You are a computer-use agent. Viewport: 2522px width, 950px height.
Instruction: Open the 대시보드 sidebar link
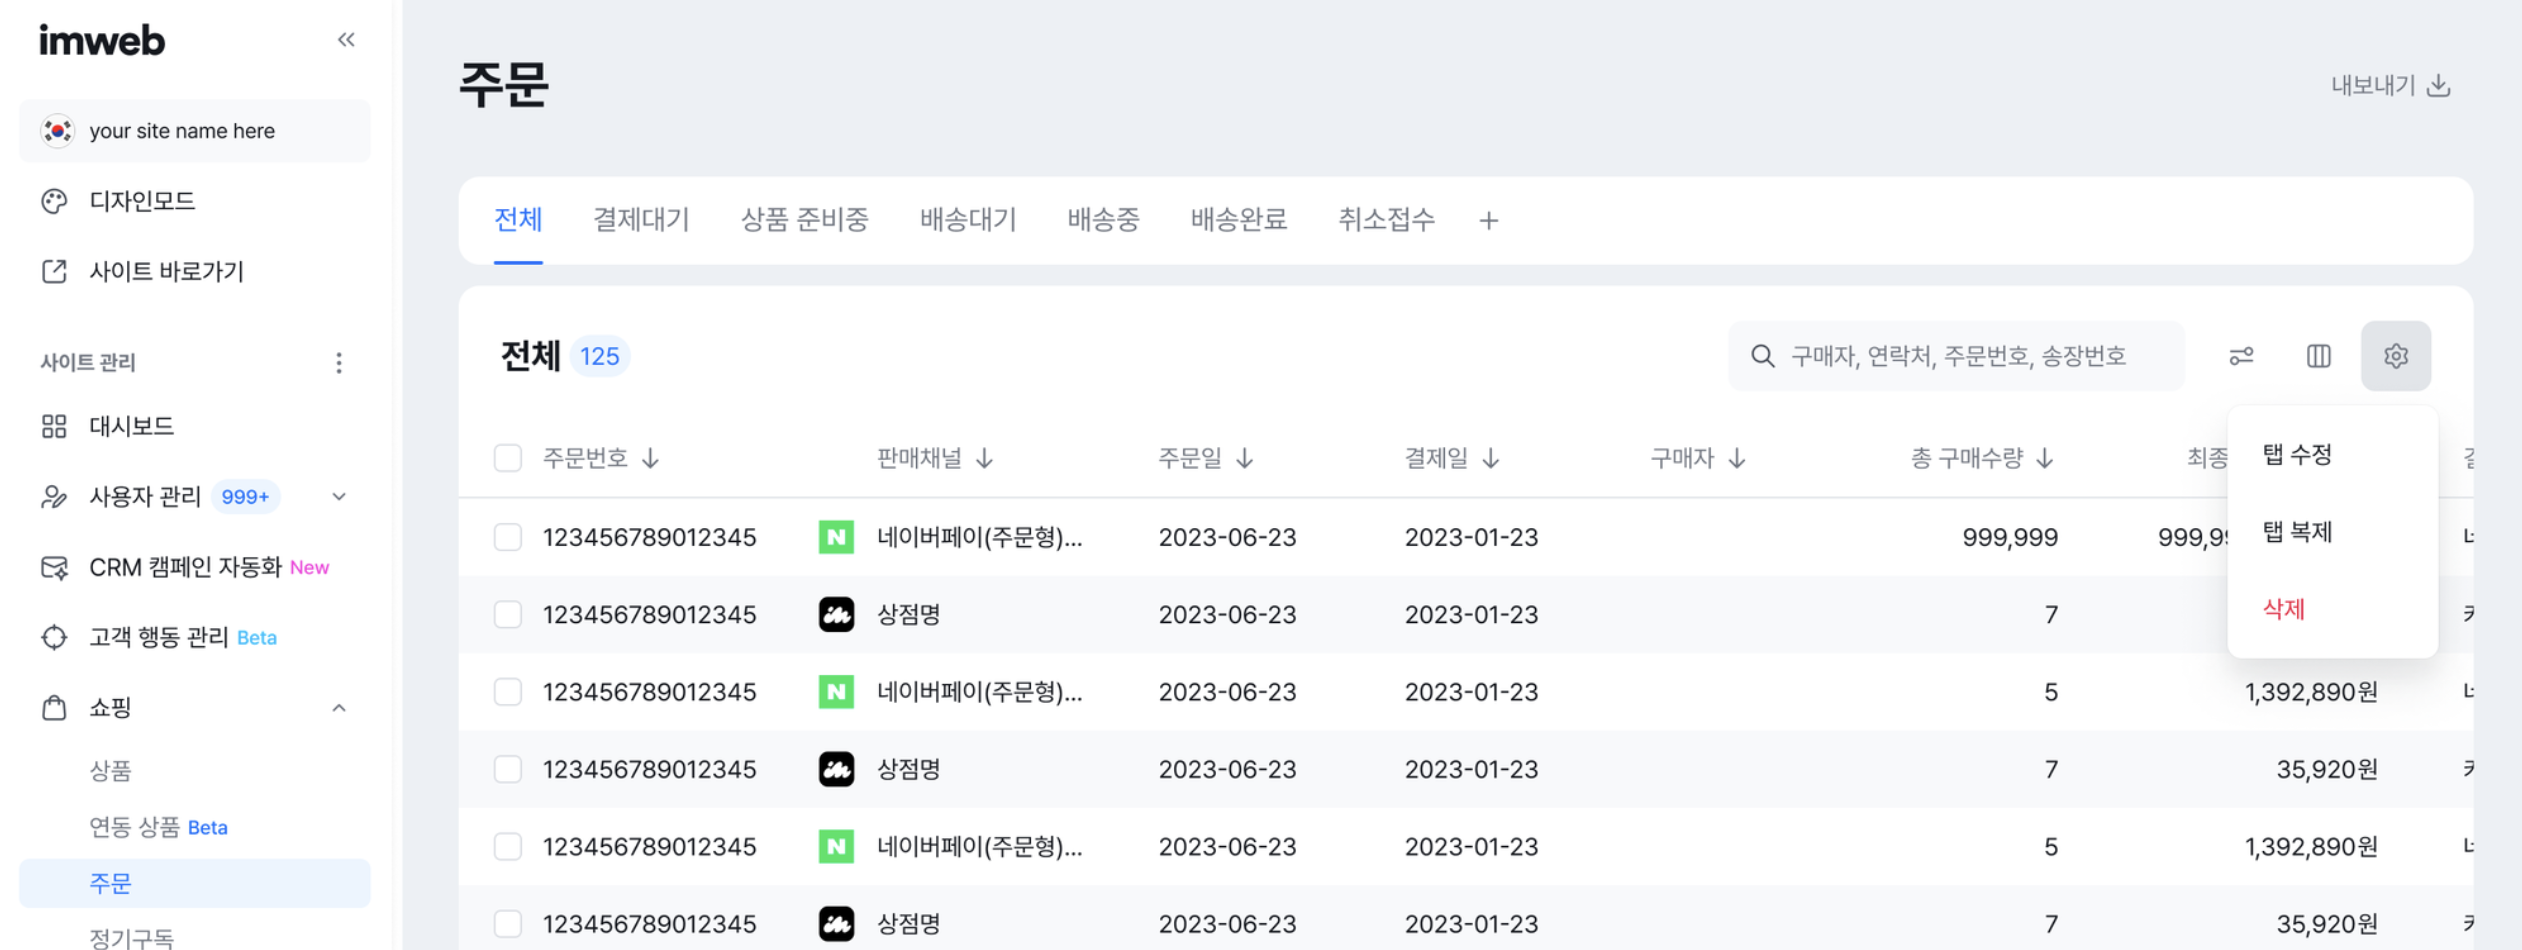(x=131, y=427)
